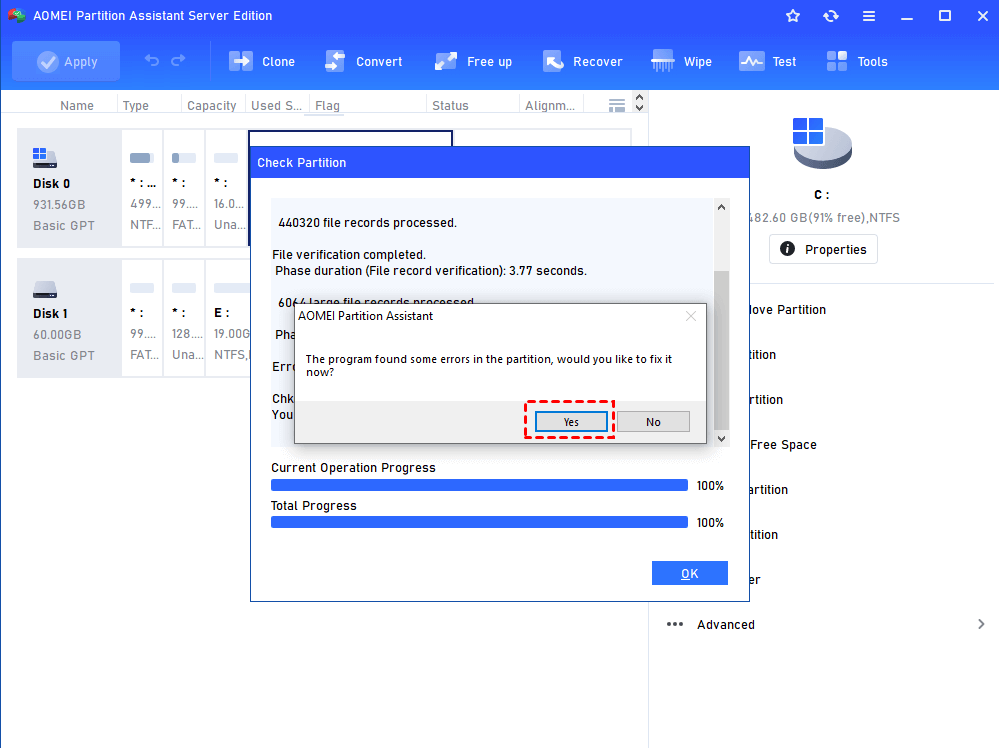Click the Move Partition option
Image resolution: width=999 pixels, height=748 pixels.
[x=787, y=310]
